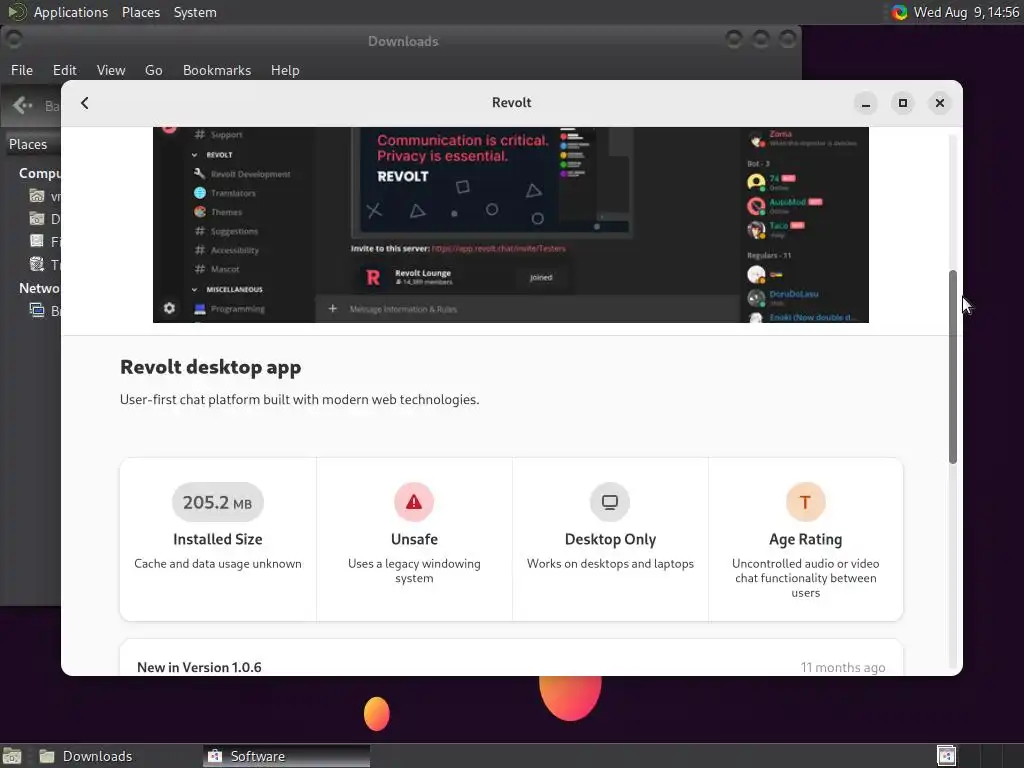Open the File menu in Downloads window

pos(22,70)
